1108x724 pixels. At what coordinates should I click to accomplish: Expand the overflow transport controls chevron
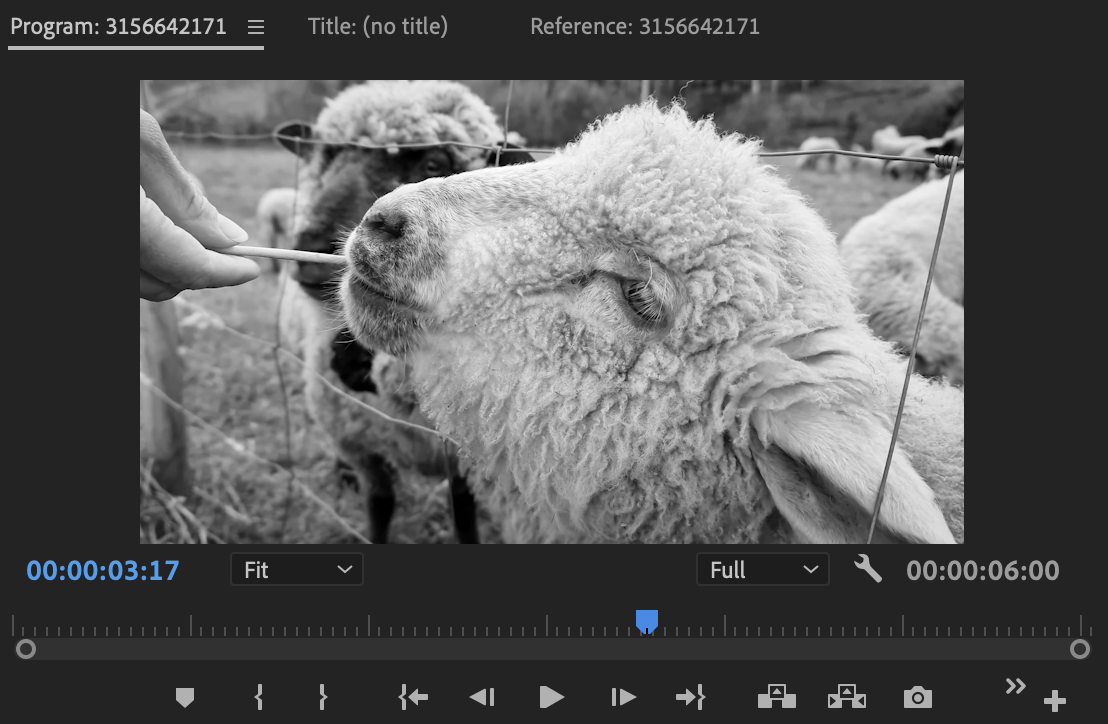[1015, 686]
